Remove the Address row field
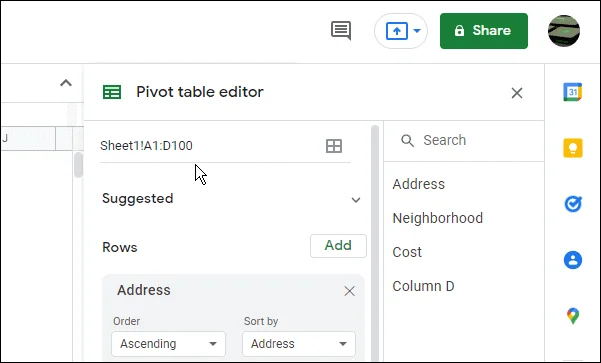This screenshot has height=363, width=601. coord(349,291)
